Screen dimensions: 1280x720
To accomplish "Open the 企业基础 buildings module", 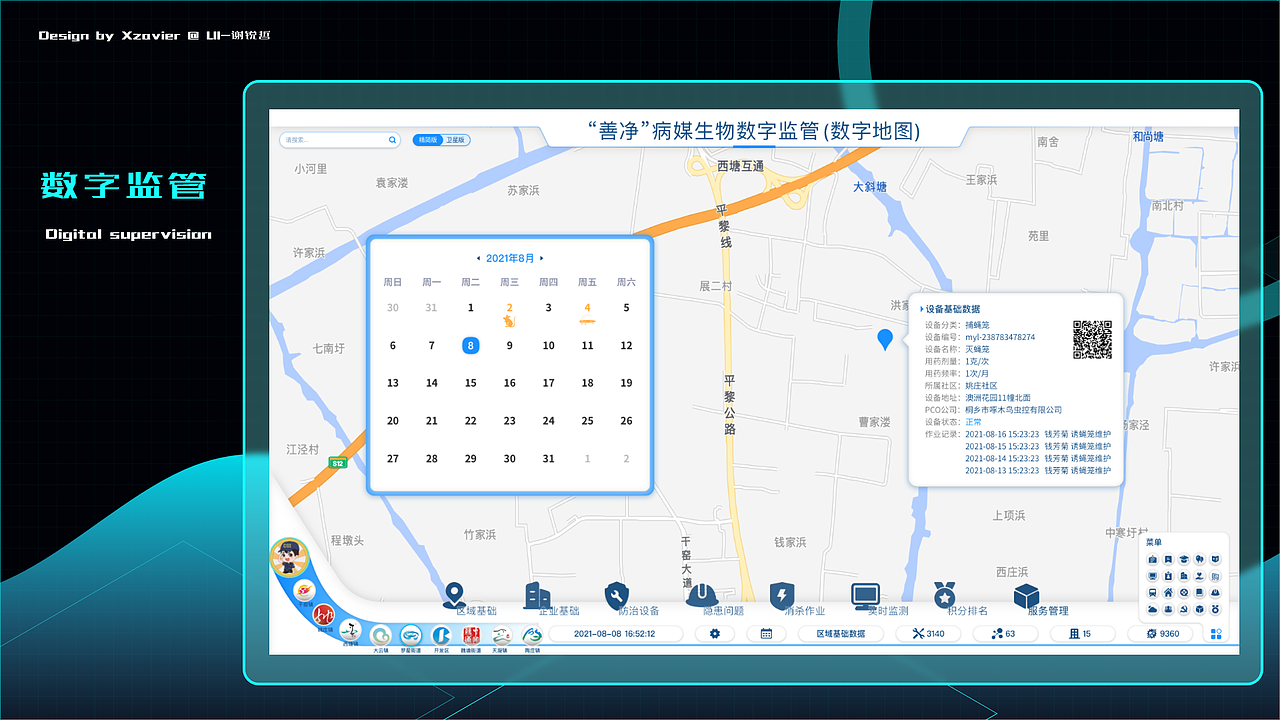I will click(x=537, y=594).
